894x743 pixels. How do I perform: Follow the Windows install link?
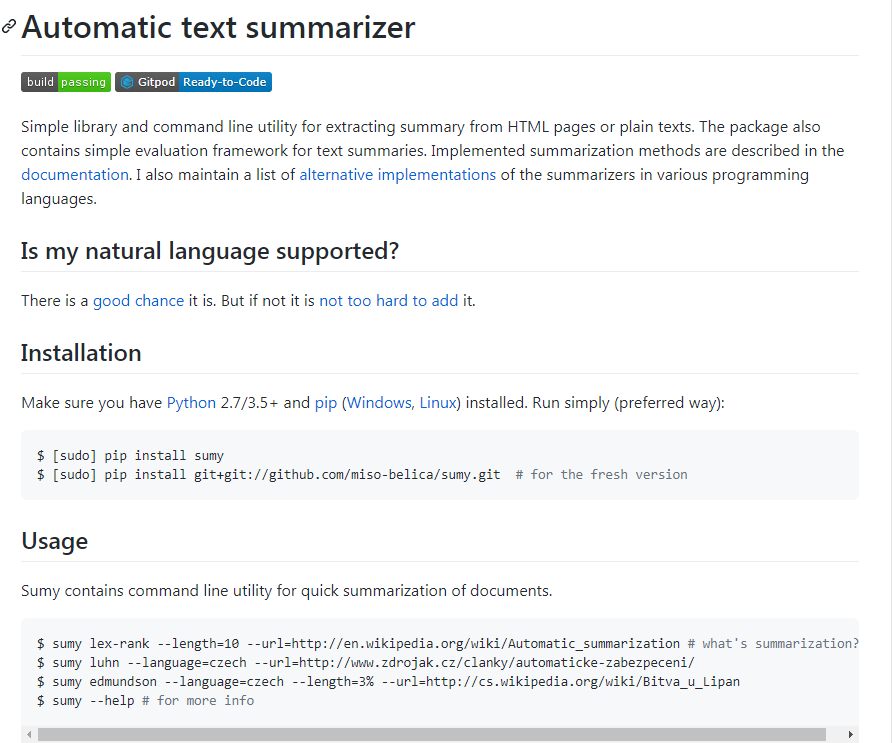(x=378, y=403)
